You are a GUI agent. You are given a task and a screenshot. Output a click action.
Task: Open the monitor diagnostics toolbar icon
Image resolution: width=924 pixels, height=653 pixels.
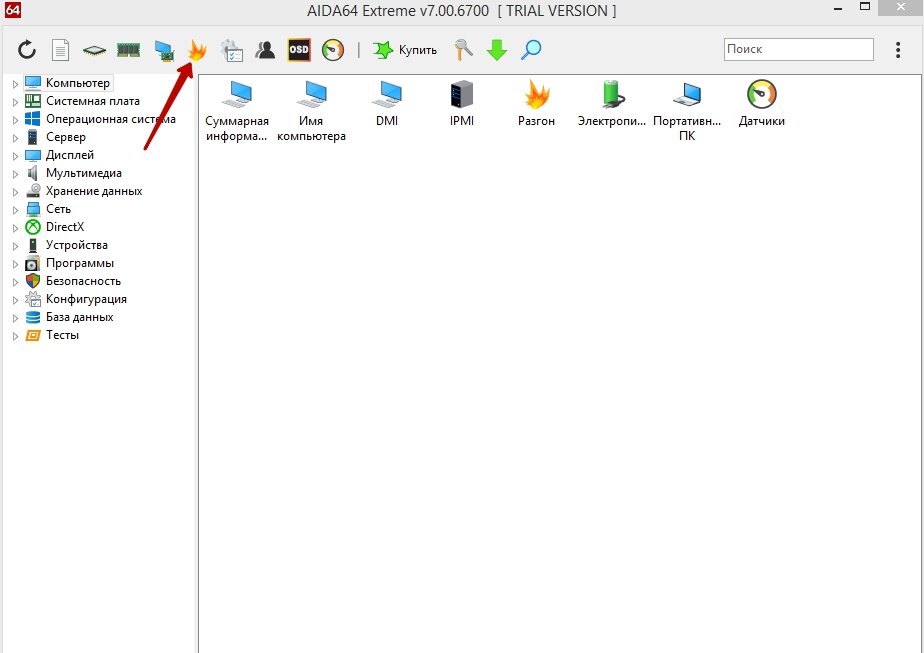(x=164, y=51)
